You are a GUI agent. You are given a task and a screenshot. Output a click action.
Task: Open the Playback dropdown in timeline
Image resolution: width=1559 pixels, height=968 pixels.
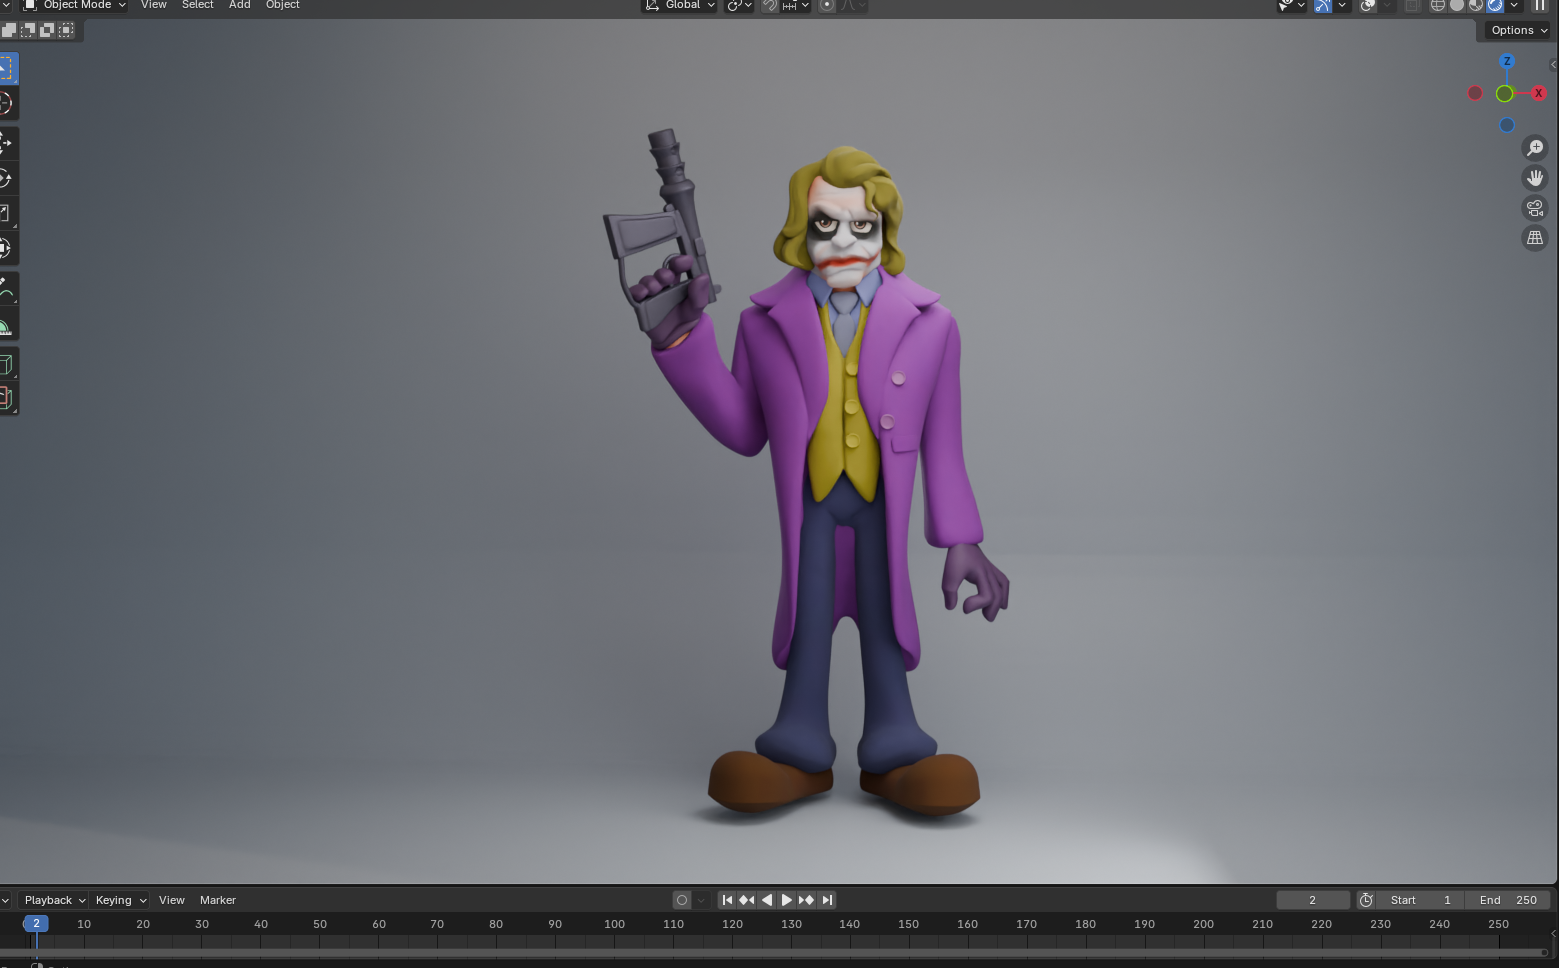point(55,900)
